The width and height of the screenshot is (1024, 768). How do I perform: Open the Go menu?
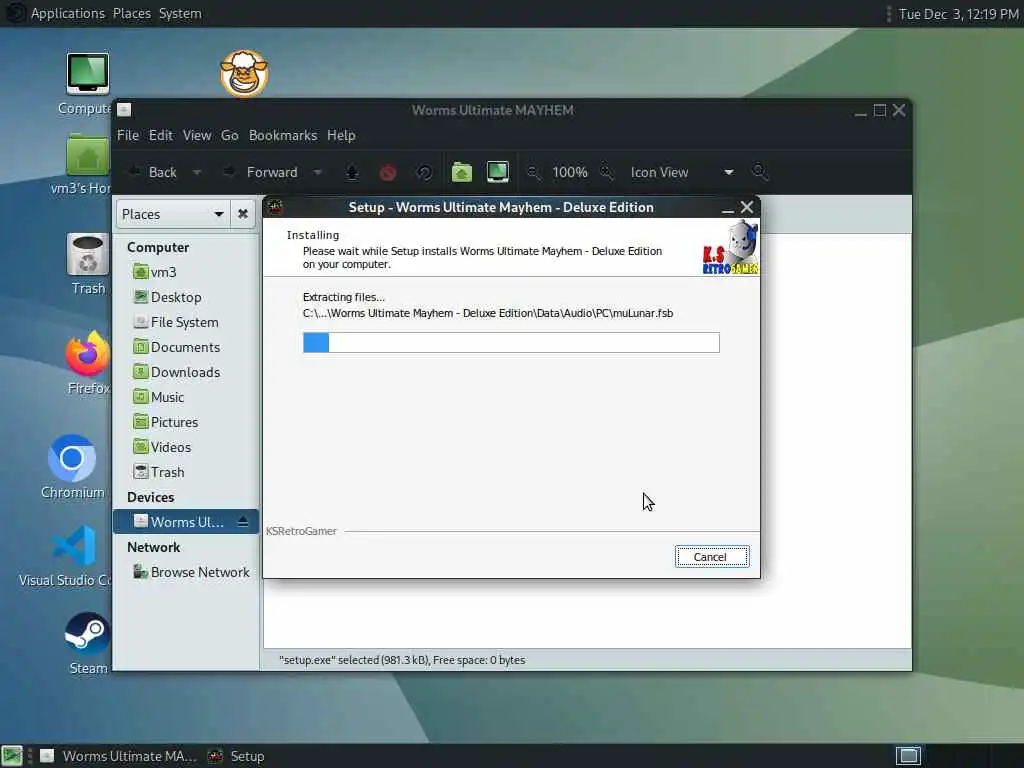229,135
